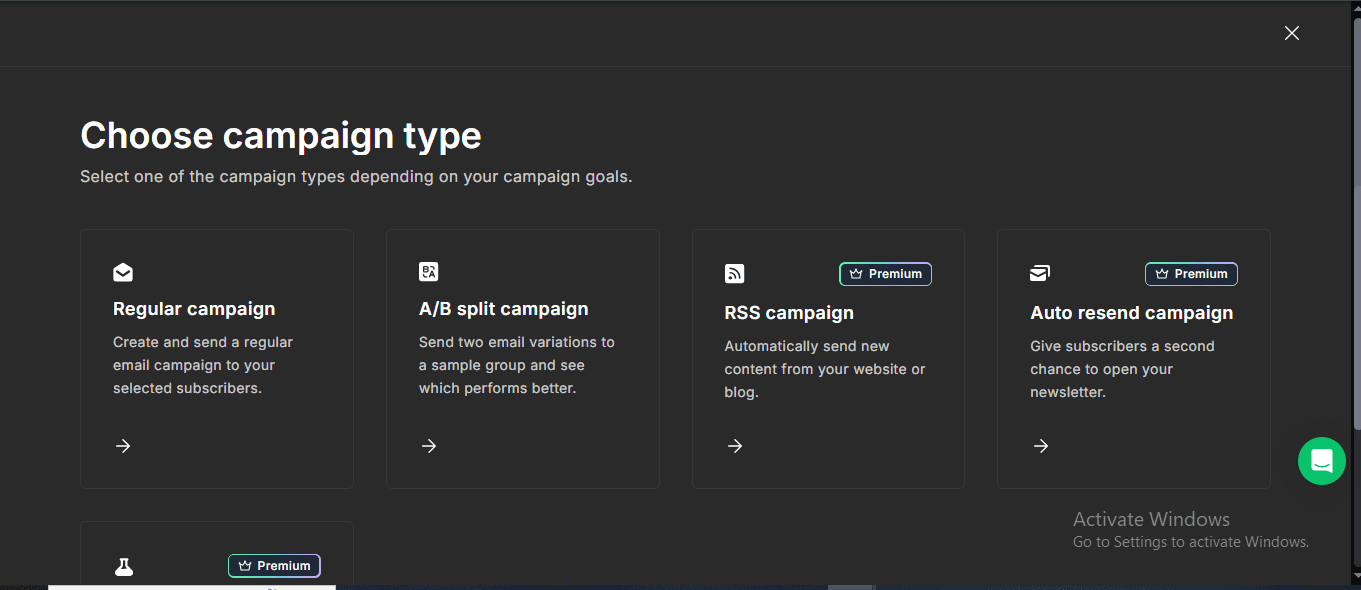1361x590 pixels.
Task: Click the "Select one of the campaign types" subtitle
Action: click(356, 177)
